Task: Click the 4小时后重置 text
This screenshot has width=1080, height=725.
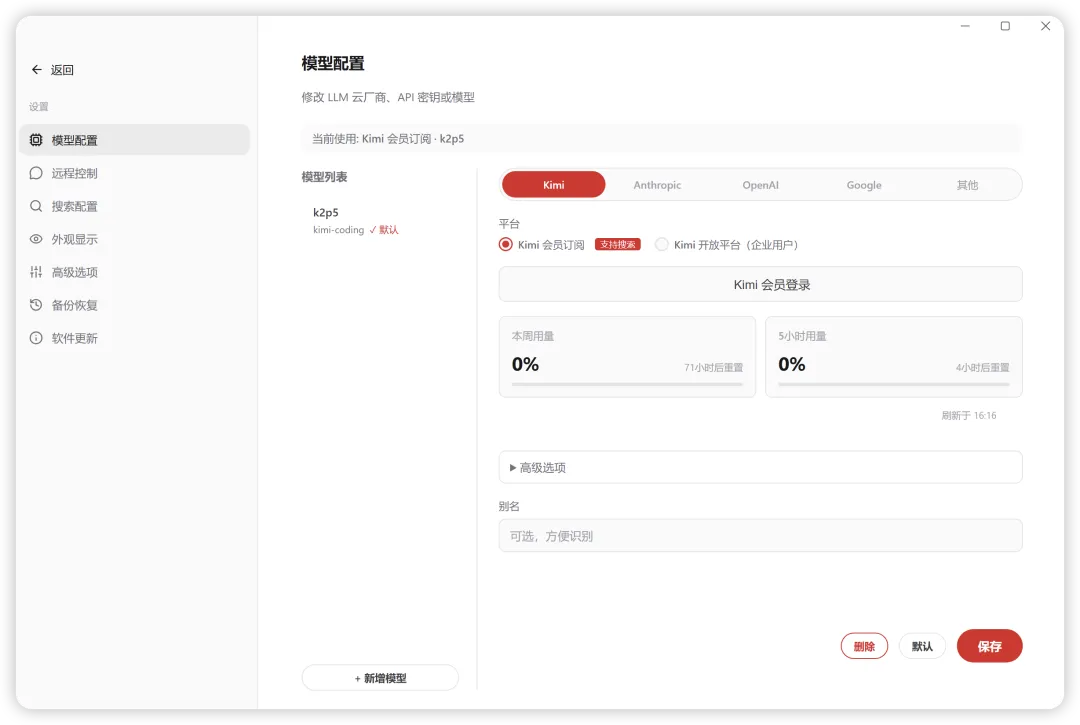Action: click(982, 367)
